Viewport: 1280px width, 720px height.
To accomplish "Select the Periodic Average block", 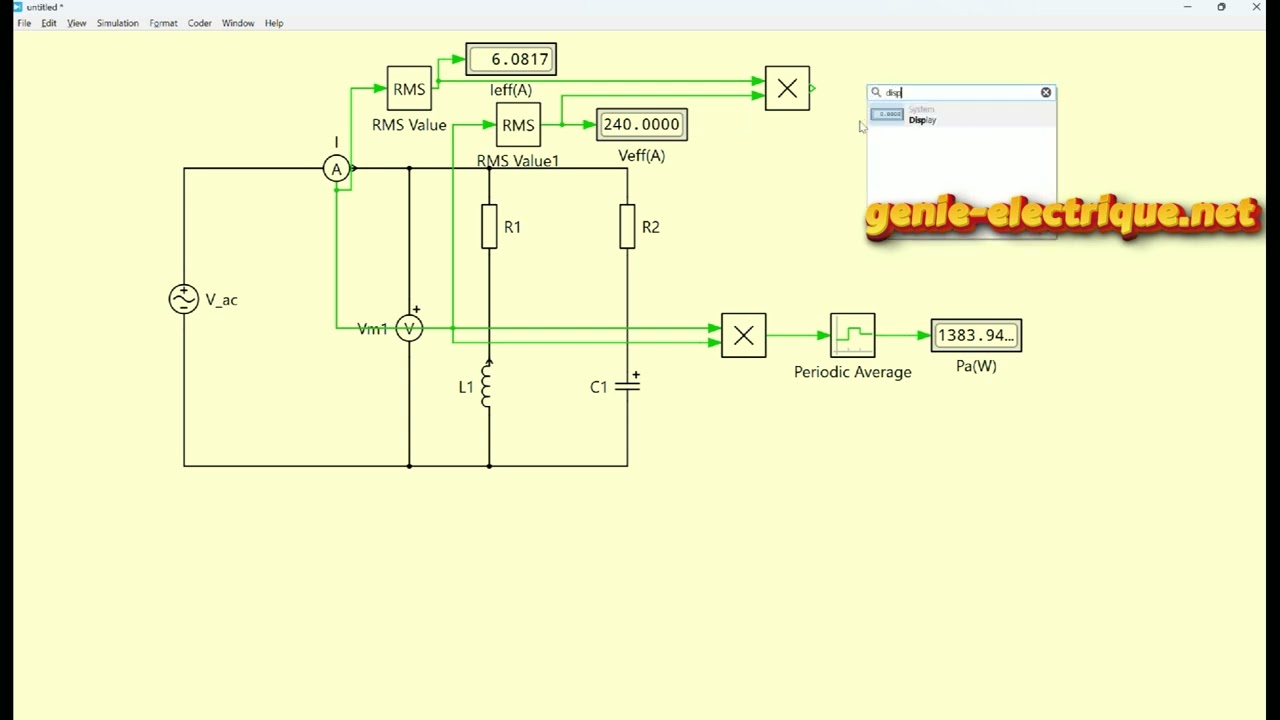I will tap(853, 336).
